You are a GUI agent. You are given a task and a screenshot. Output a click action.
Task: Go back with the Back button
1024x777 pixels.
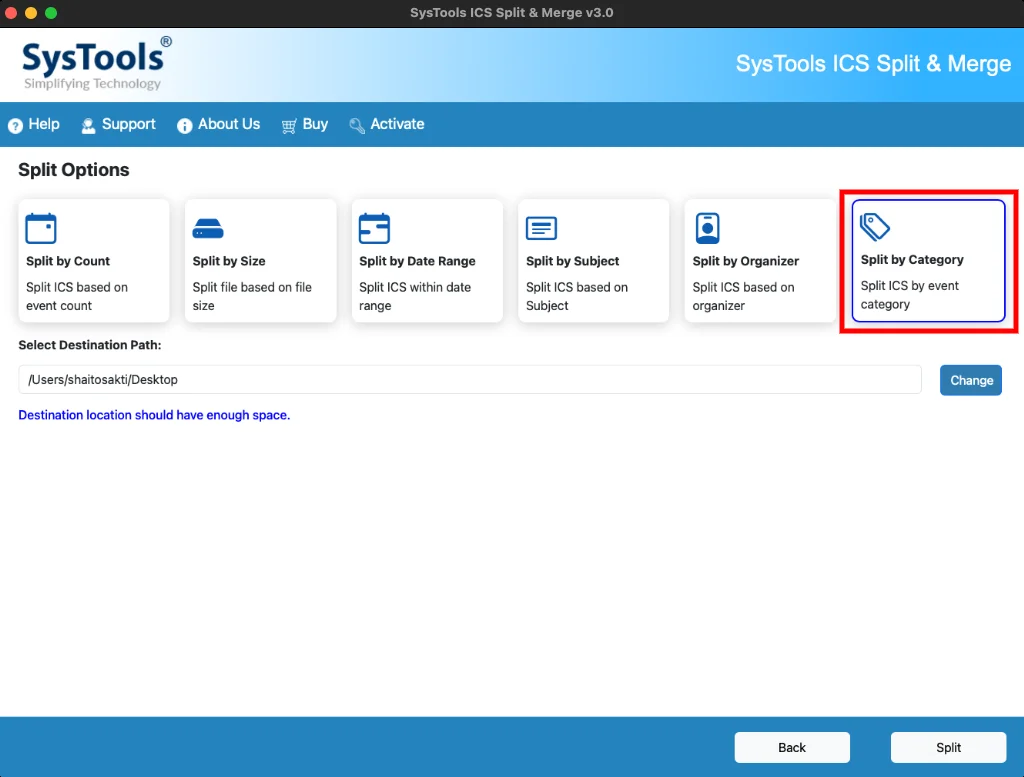click(x=792, y=747)
